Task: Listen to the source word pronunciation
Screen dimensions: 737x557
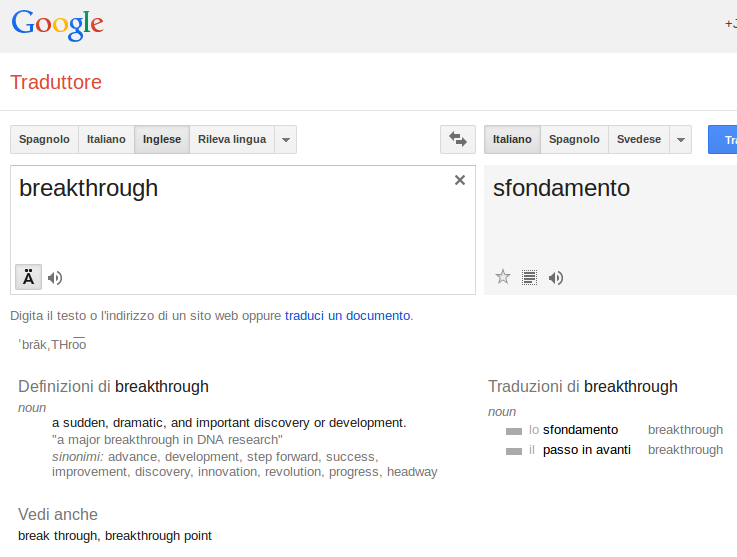Action: (55, 278)
